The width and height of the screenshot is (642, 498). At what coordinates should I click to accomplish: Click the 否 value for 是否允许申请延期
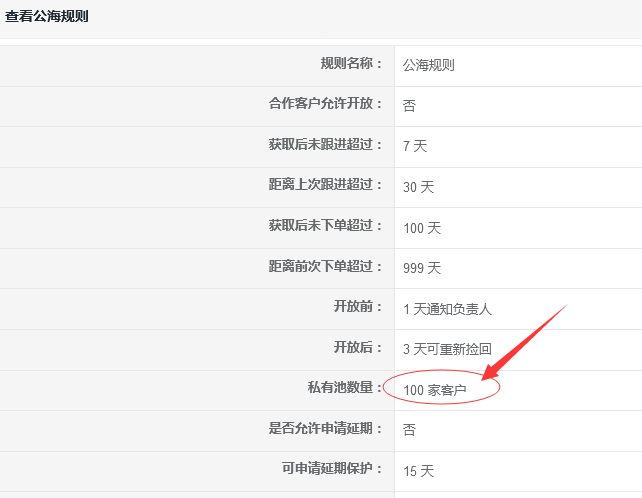(409, 430)
